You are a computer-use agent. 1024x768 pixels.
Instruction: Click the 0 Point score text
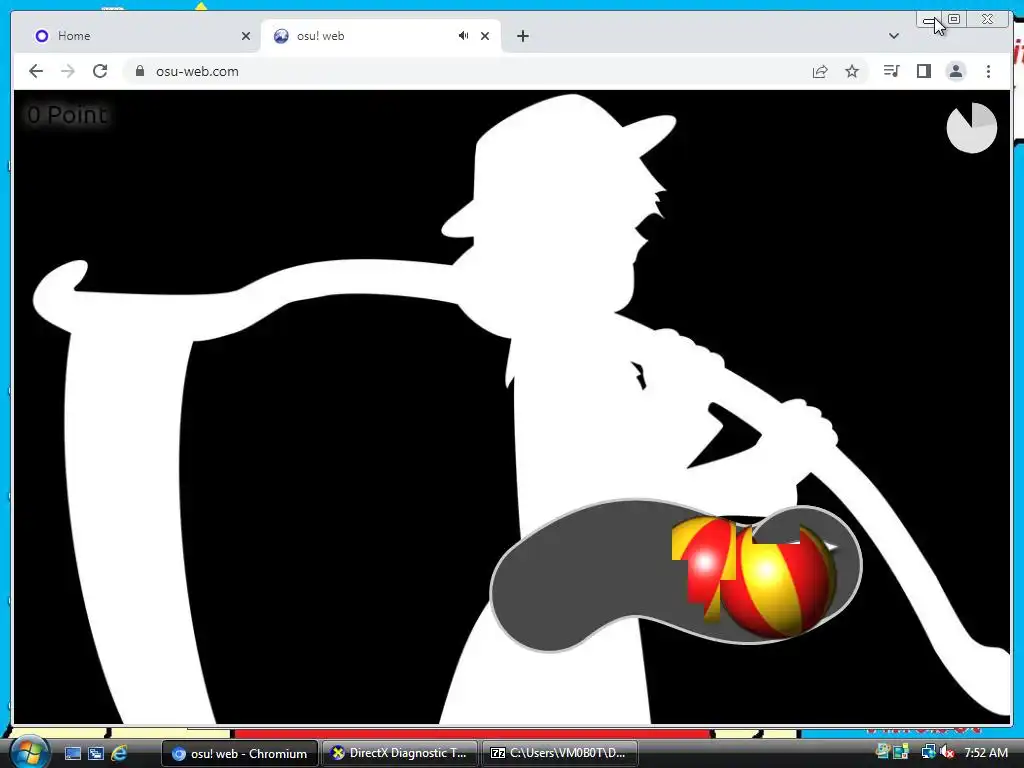click(x=67, y=115)
